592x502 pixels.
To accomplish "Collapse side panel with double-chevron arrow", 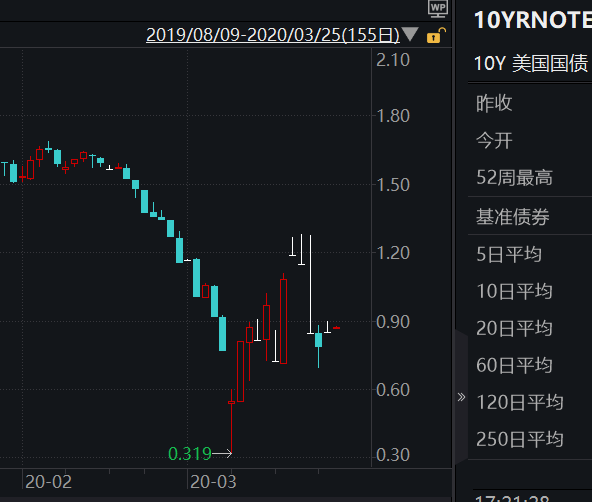I will 461,397.
